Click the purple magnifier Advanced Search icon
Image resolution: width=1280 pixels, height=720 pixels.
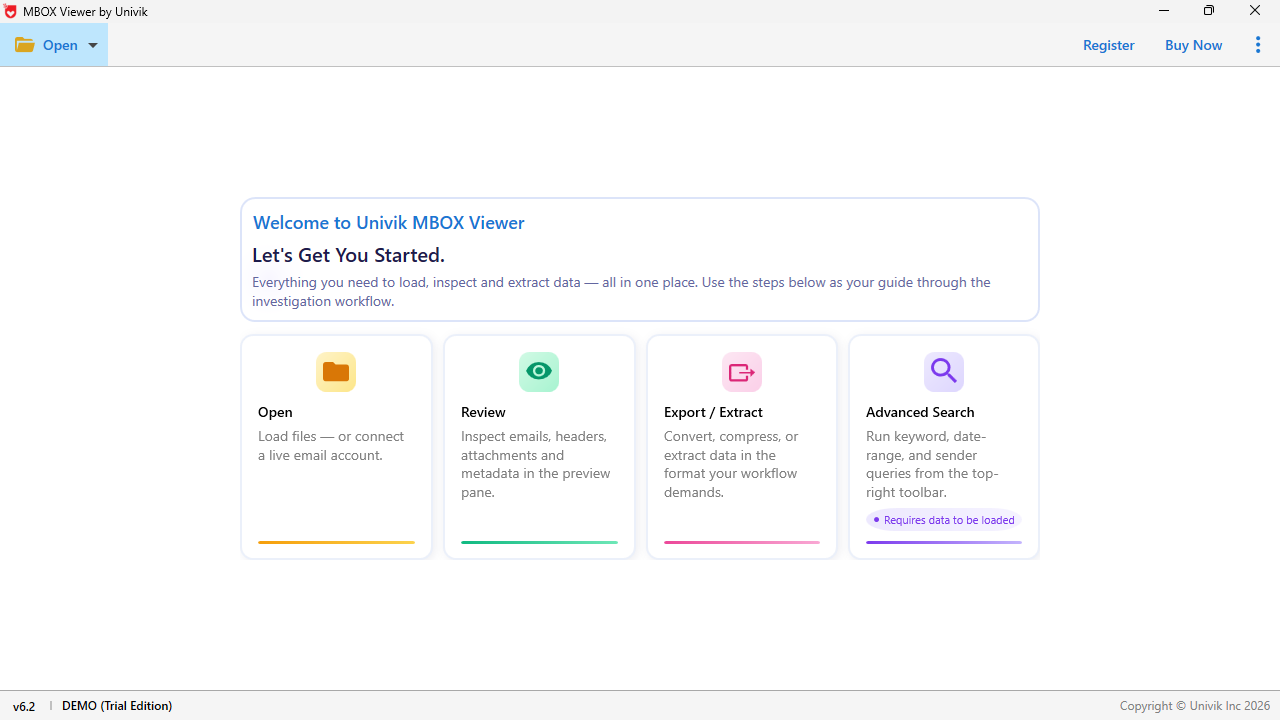click(x=944, y=372)
